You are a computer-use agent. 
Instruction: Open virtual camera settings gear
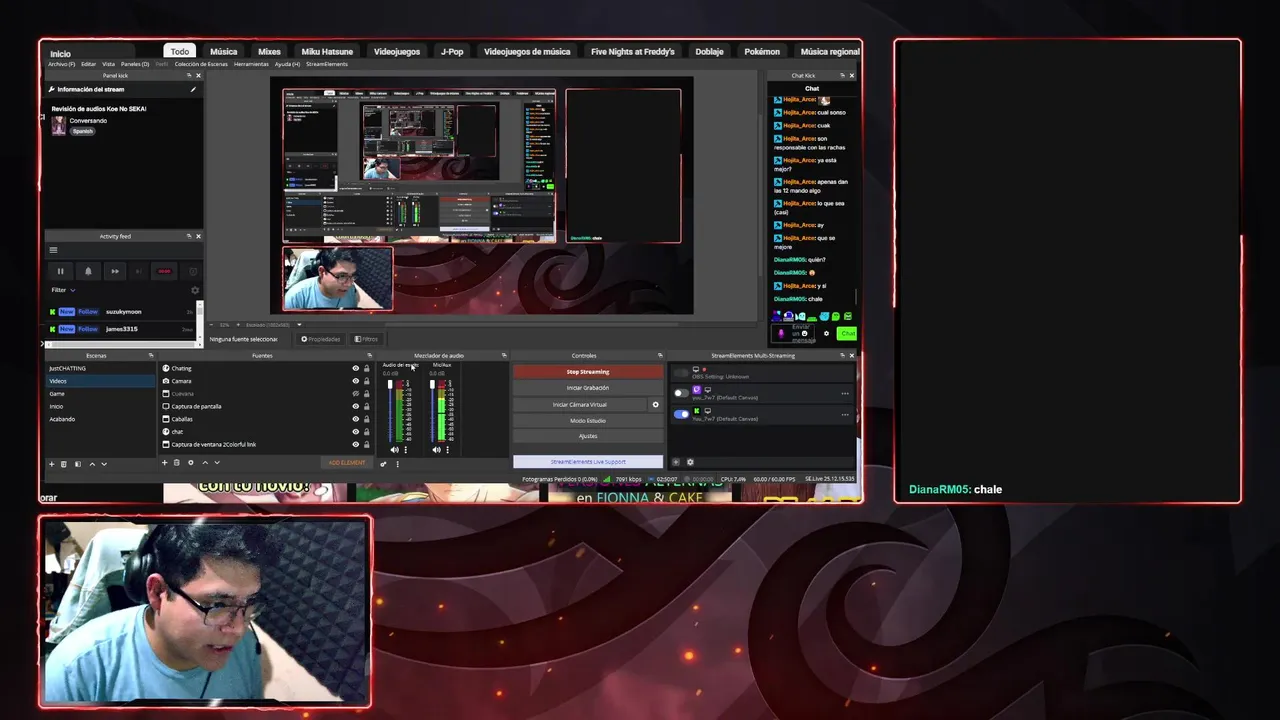tap(656, 405)
